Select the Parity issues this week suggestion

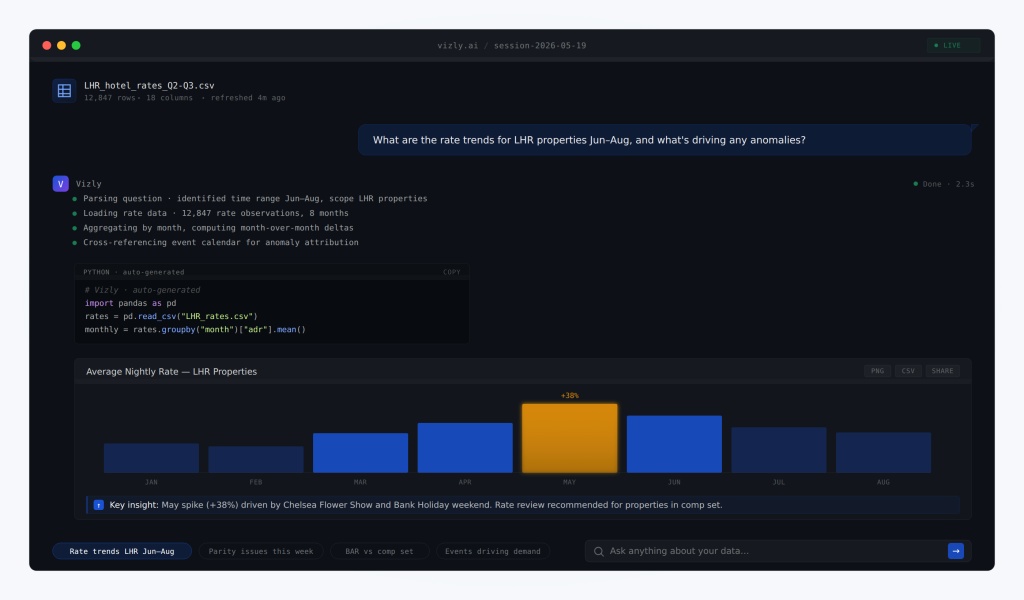click(261, 551)
